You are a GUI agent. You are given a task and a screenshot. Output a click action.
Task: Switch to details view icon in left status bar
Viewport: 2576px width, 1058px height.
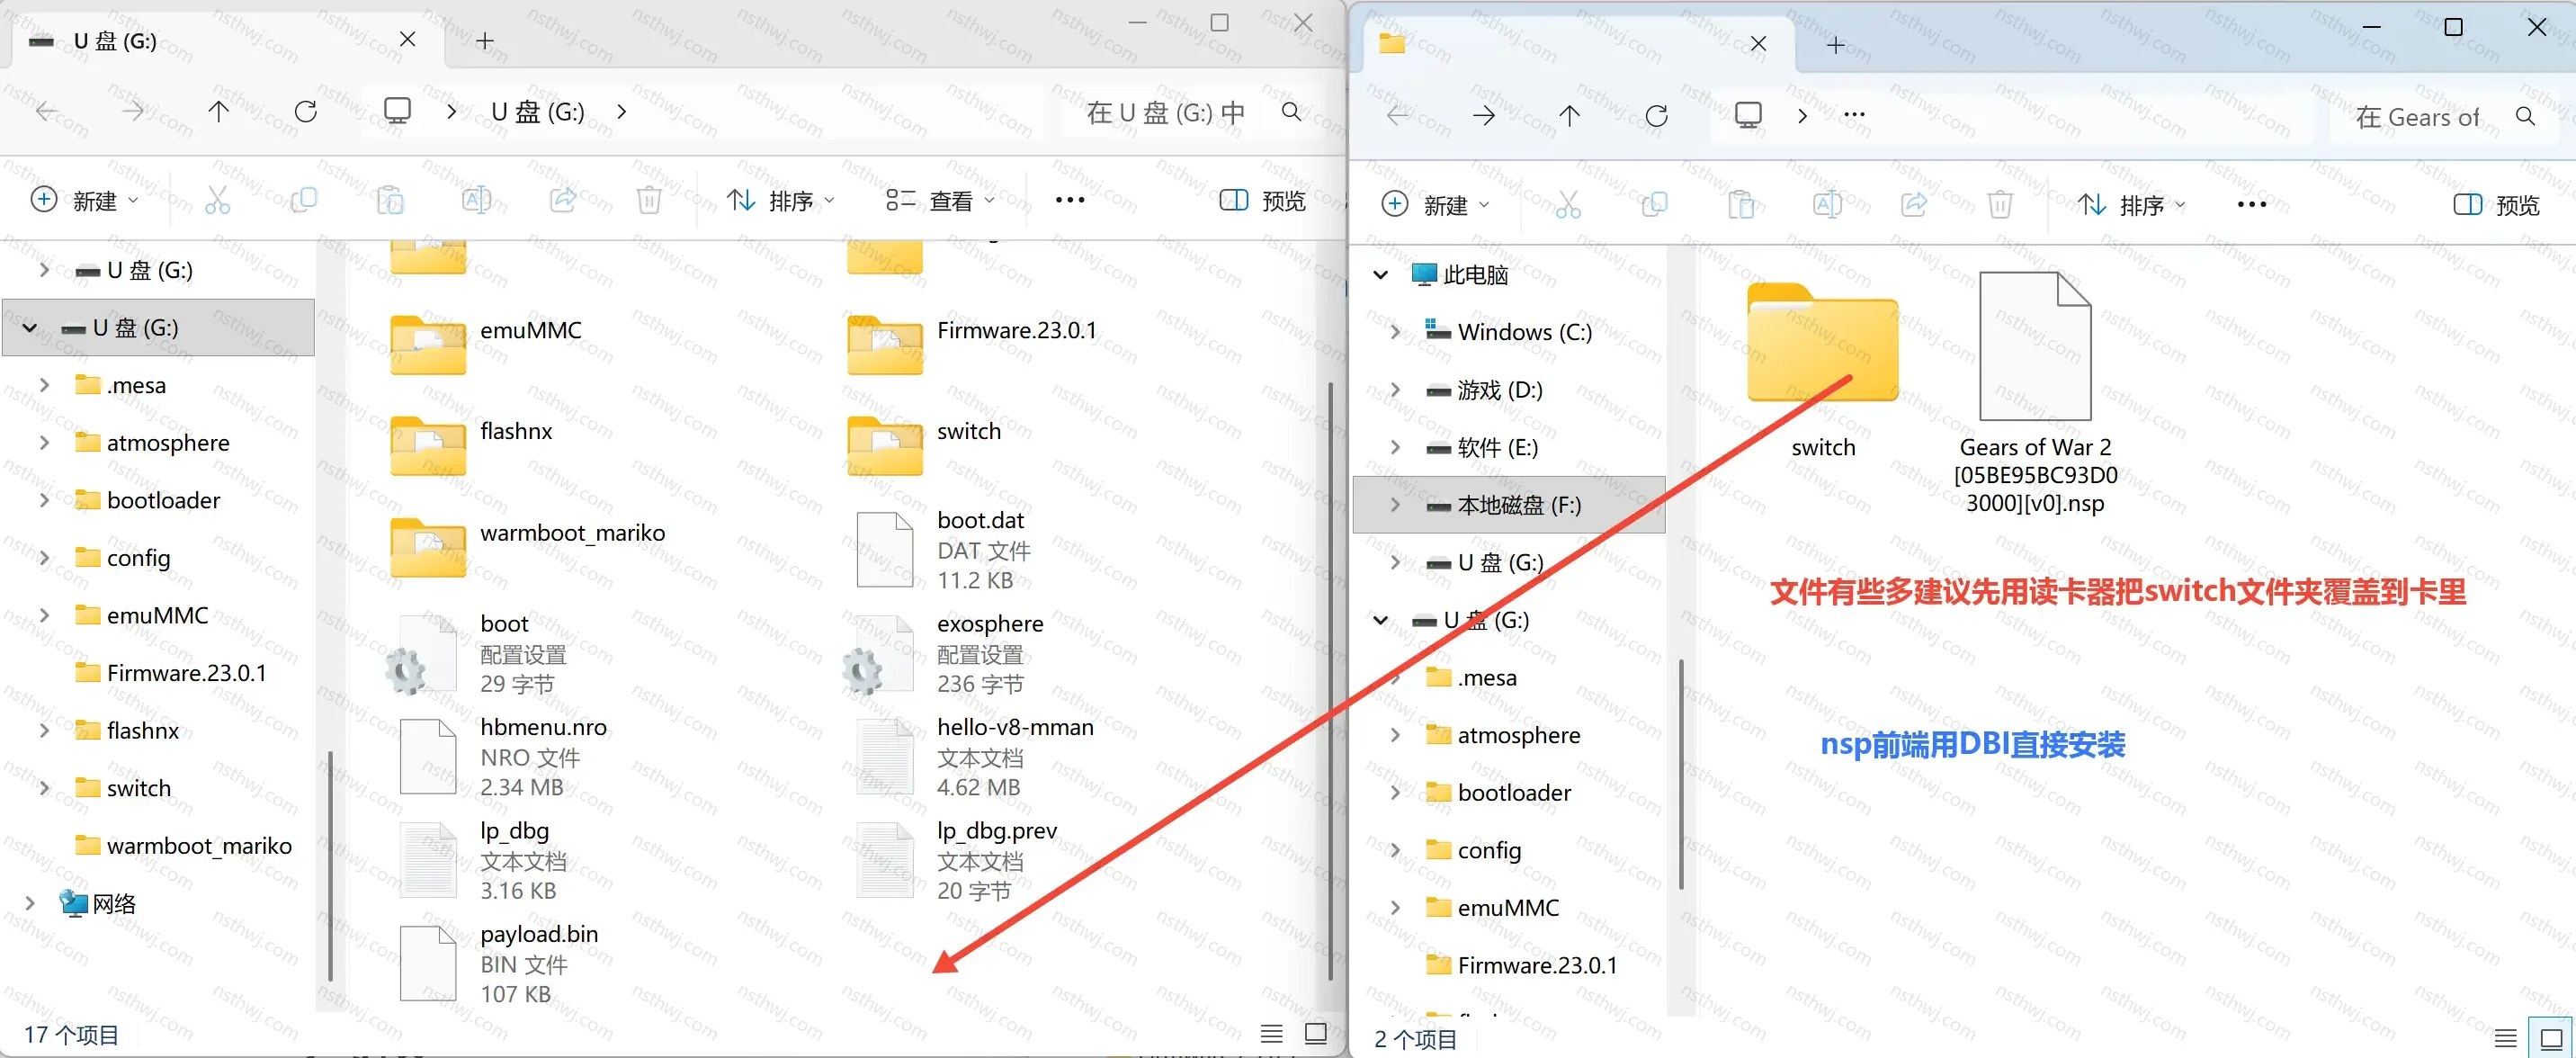point(1271,1034)
